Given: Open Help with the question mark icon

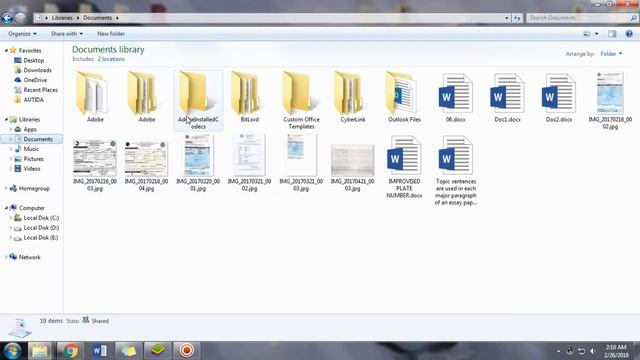Looking at the screenshot, I should coord(629,34).
